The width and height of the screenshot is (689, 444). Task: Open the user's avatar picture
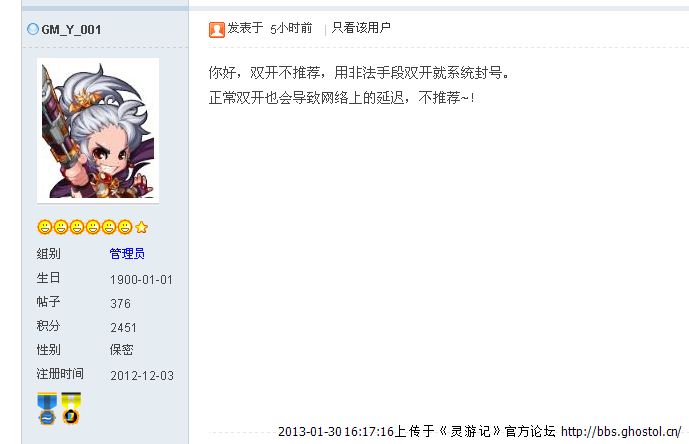click(98, 131)
